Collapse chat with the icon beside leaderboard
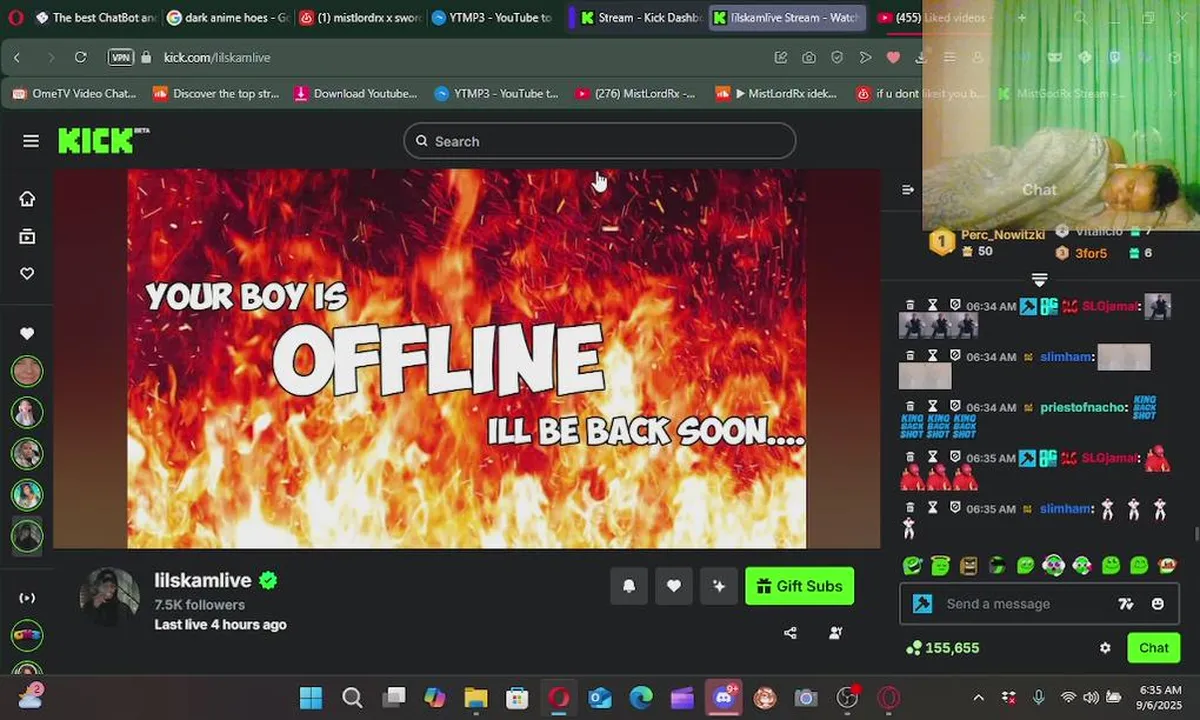This screenshot has width=1200, height=720. pyautogui.click(x=908, y=189)
